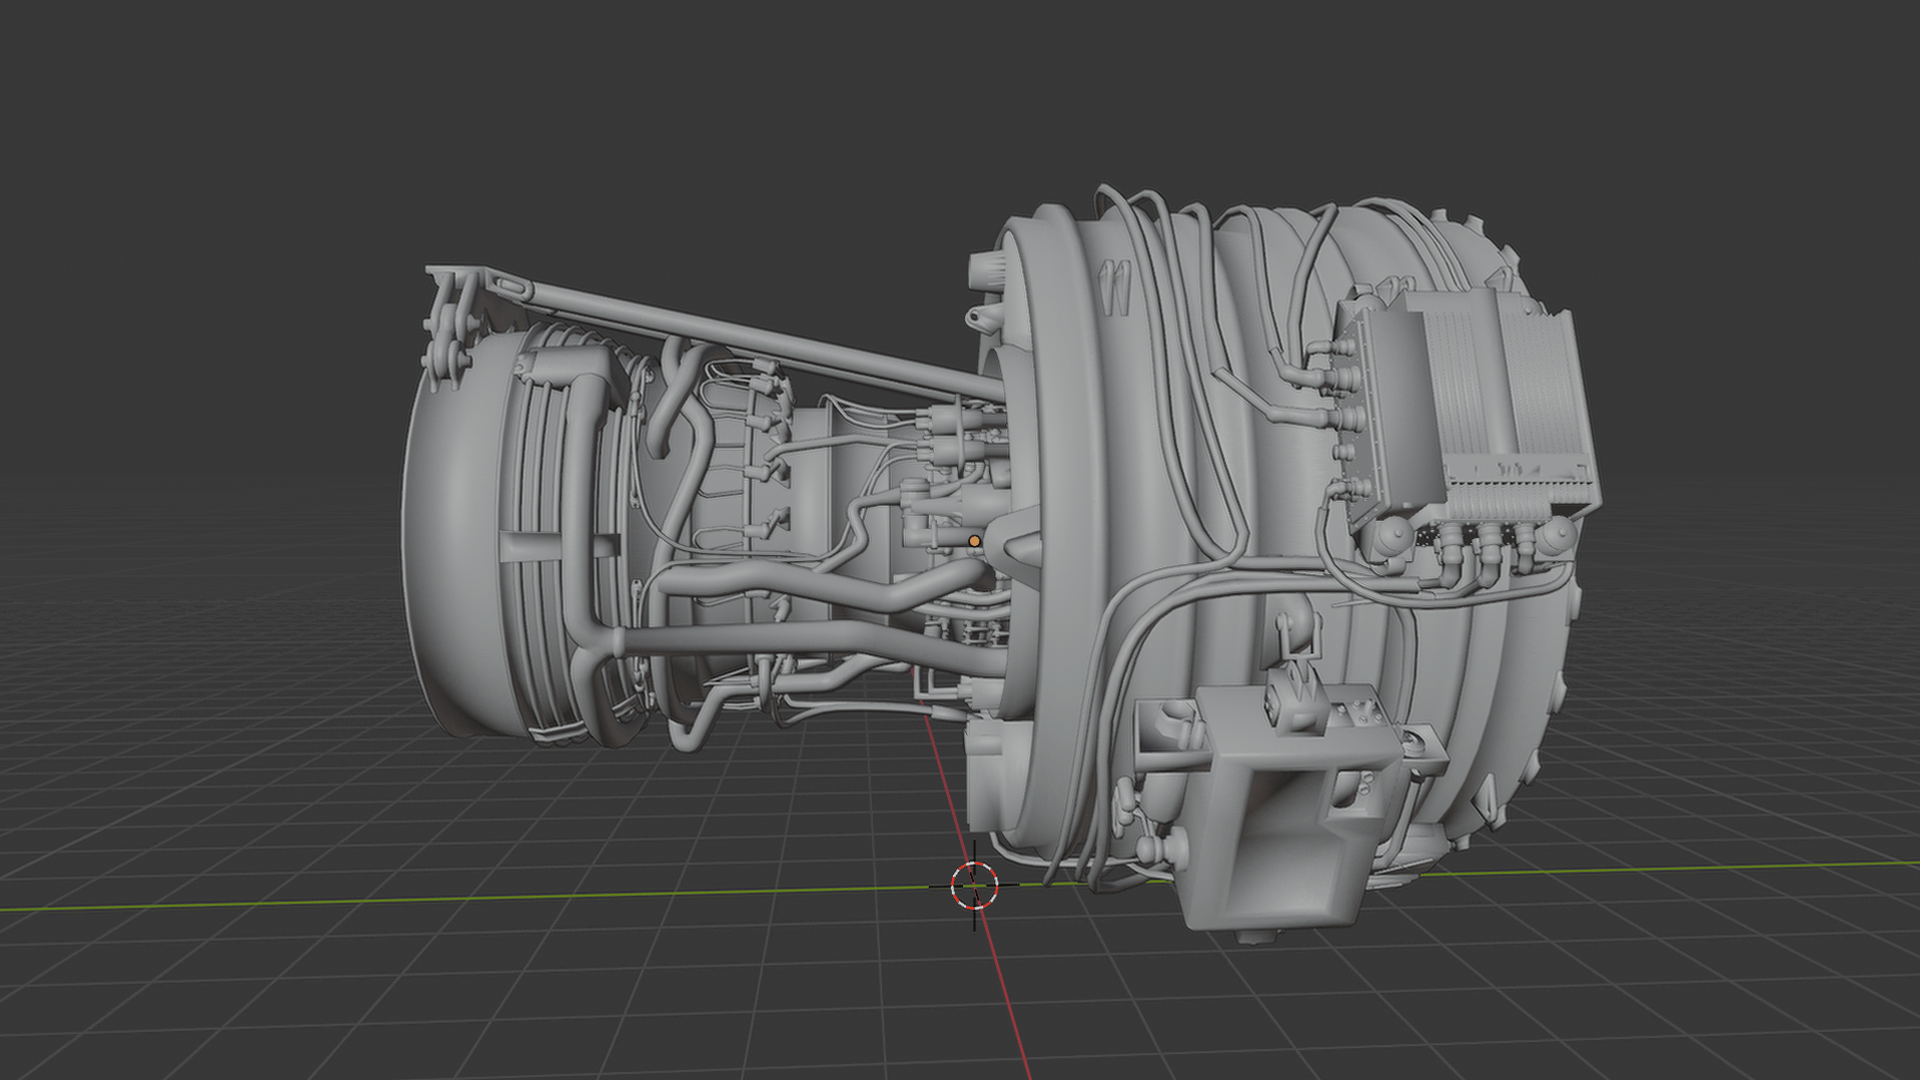Click the orange object origin dot
The image size is (1920, 1080).
[x=974, y=541]
